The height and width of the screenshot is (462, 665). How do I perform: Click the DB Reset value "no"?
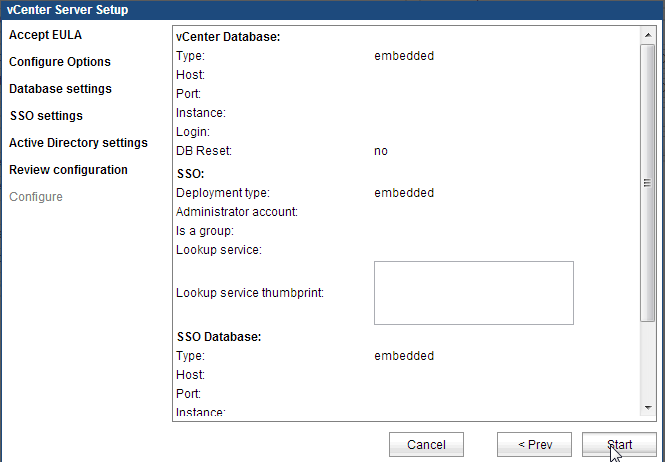381,151
